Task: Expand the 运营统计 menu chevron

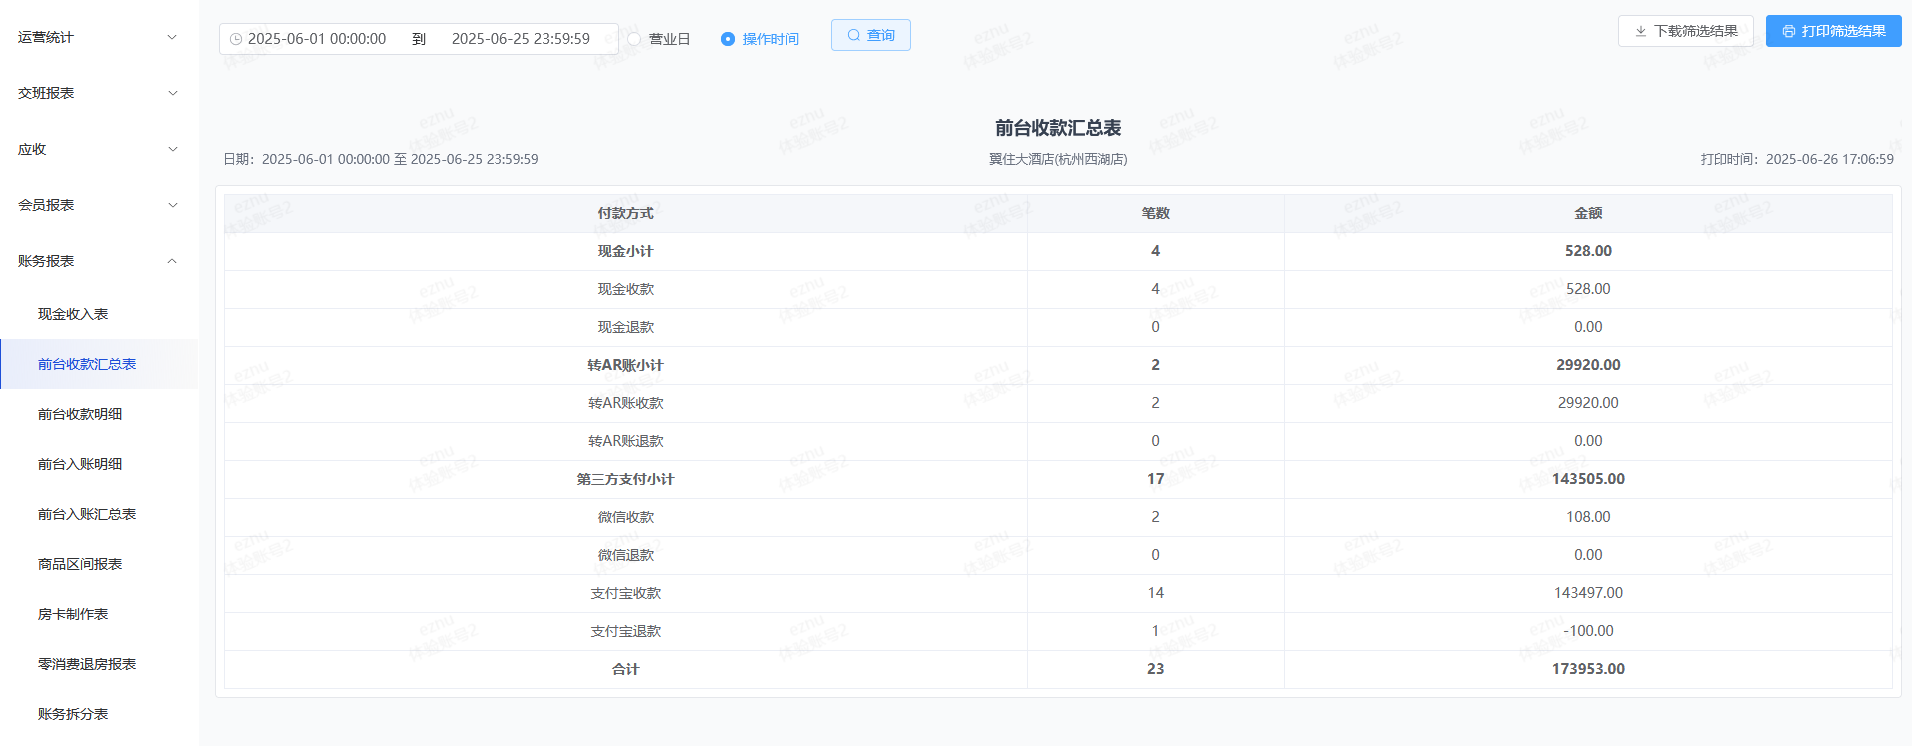Action: (x=172, y=37)
